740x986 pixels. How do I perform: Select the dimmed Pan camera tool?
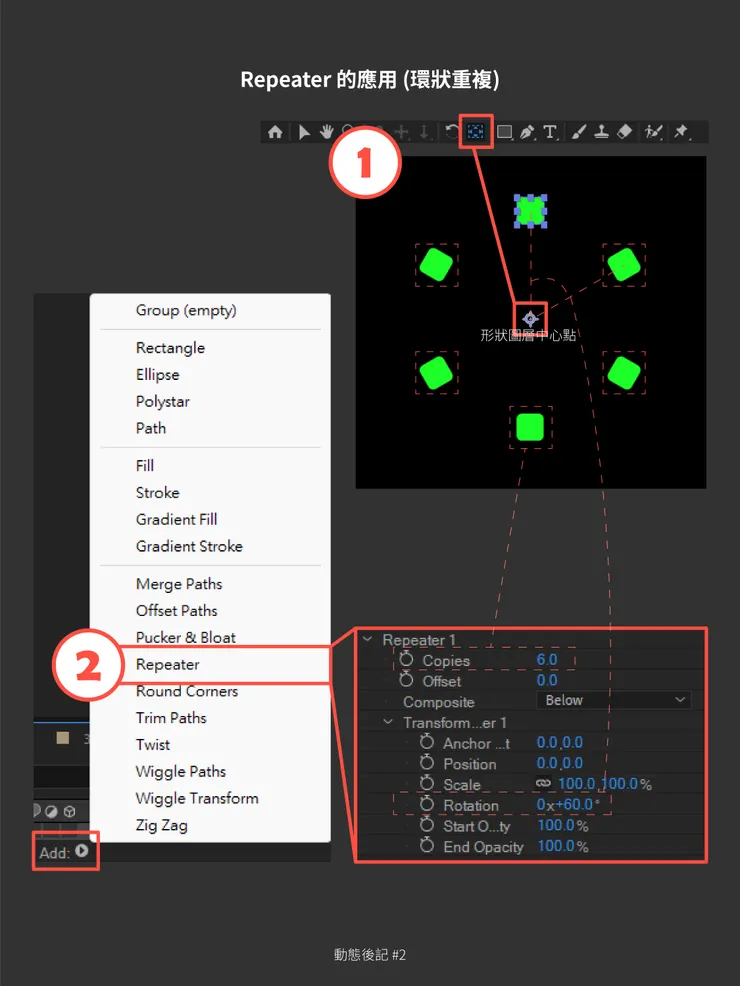pyautogui.click(x=401, y=132)
